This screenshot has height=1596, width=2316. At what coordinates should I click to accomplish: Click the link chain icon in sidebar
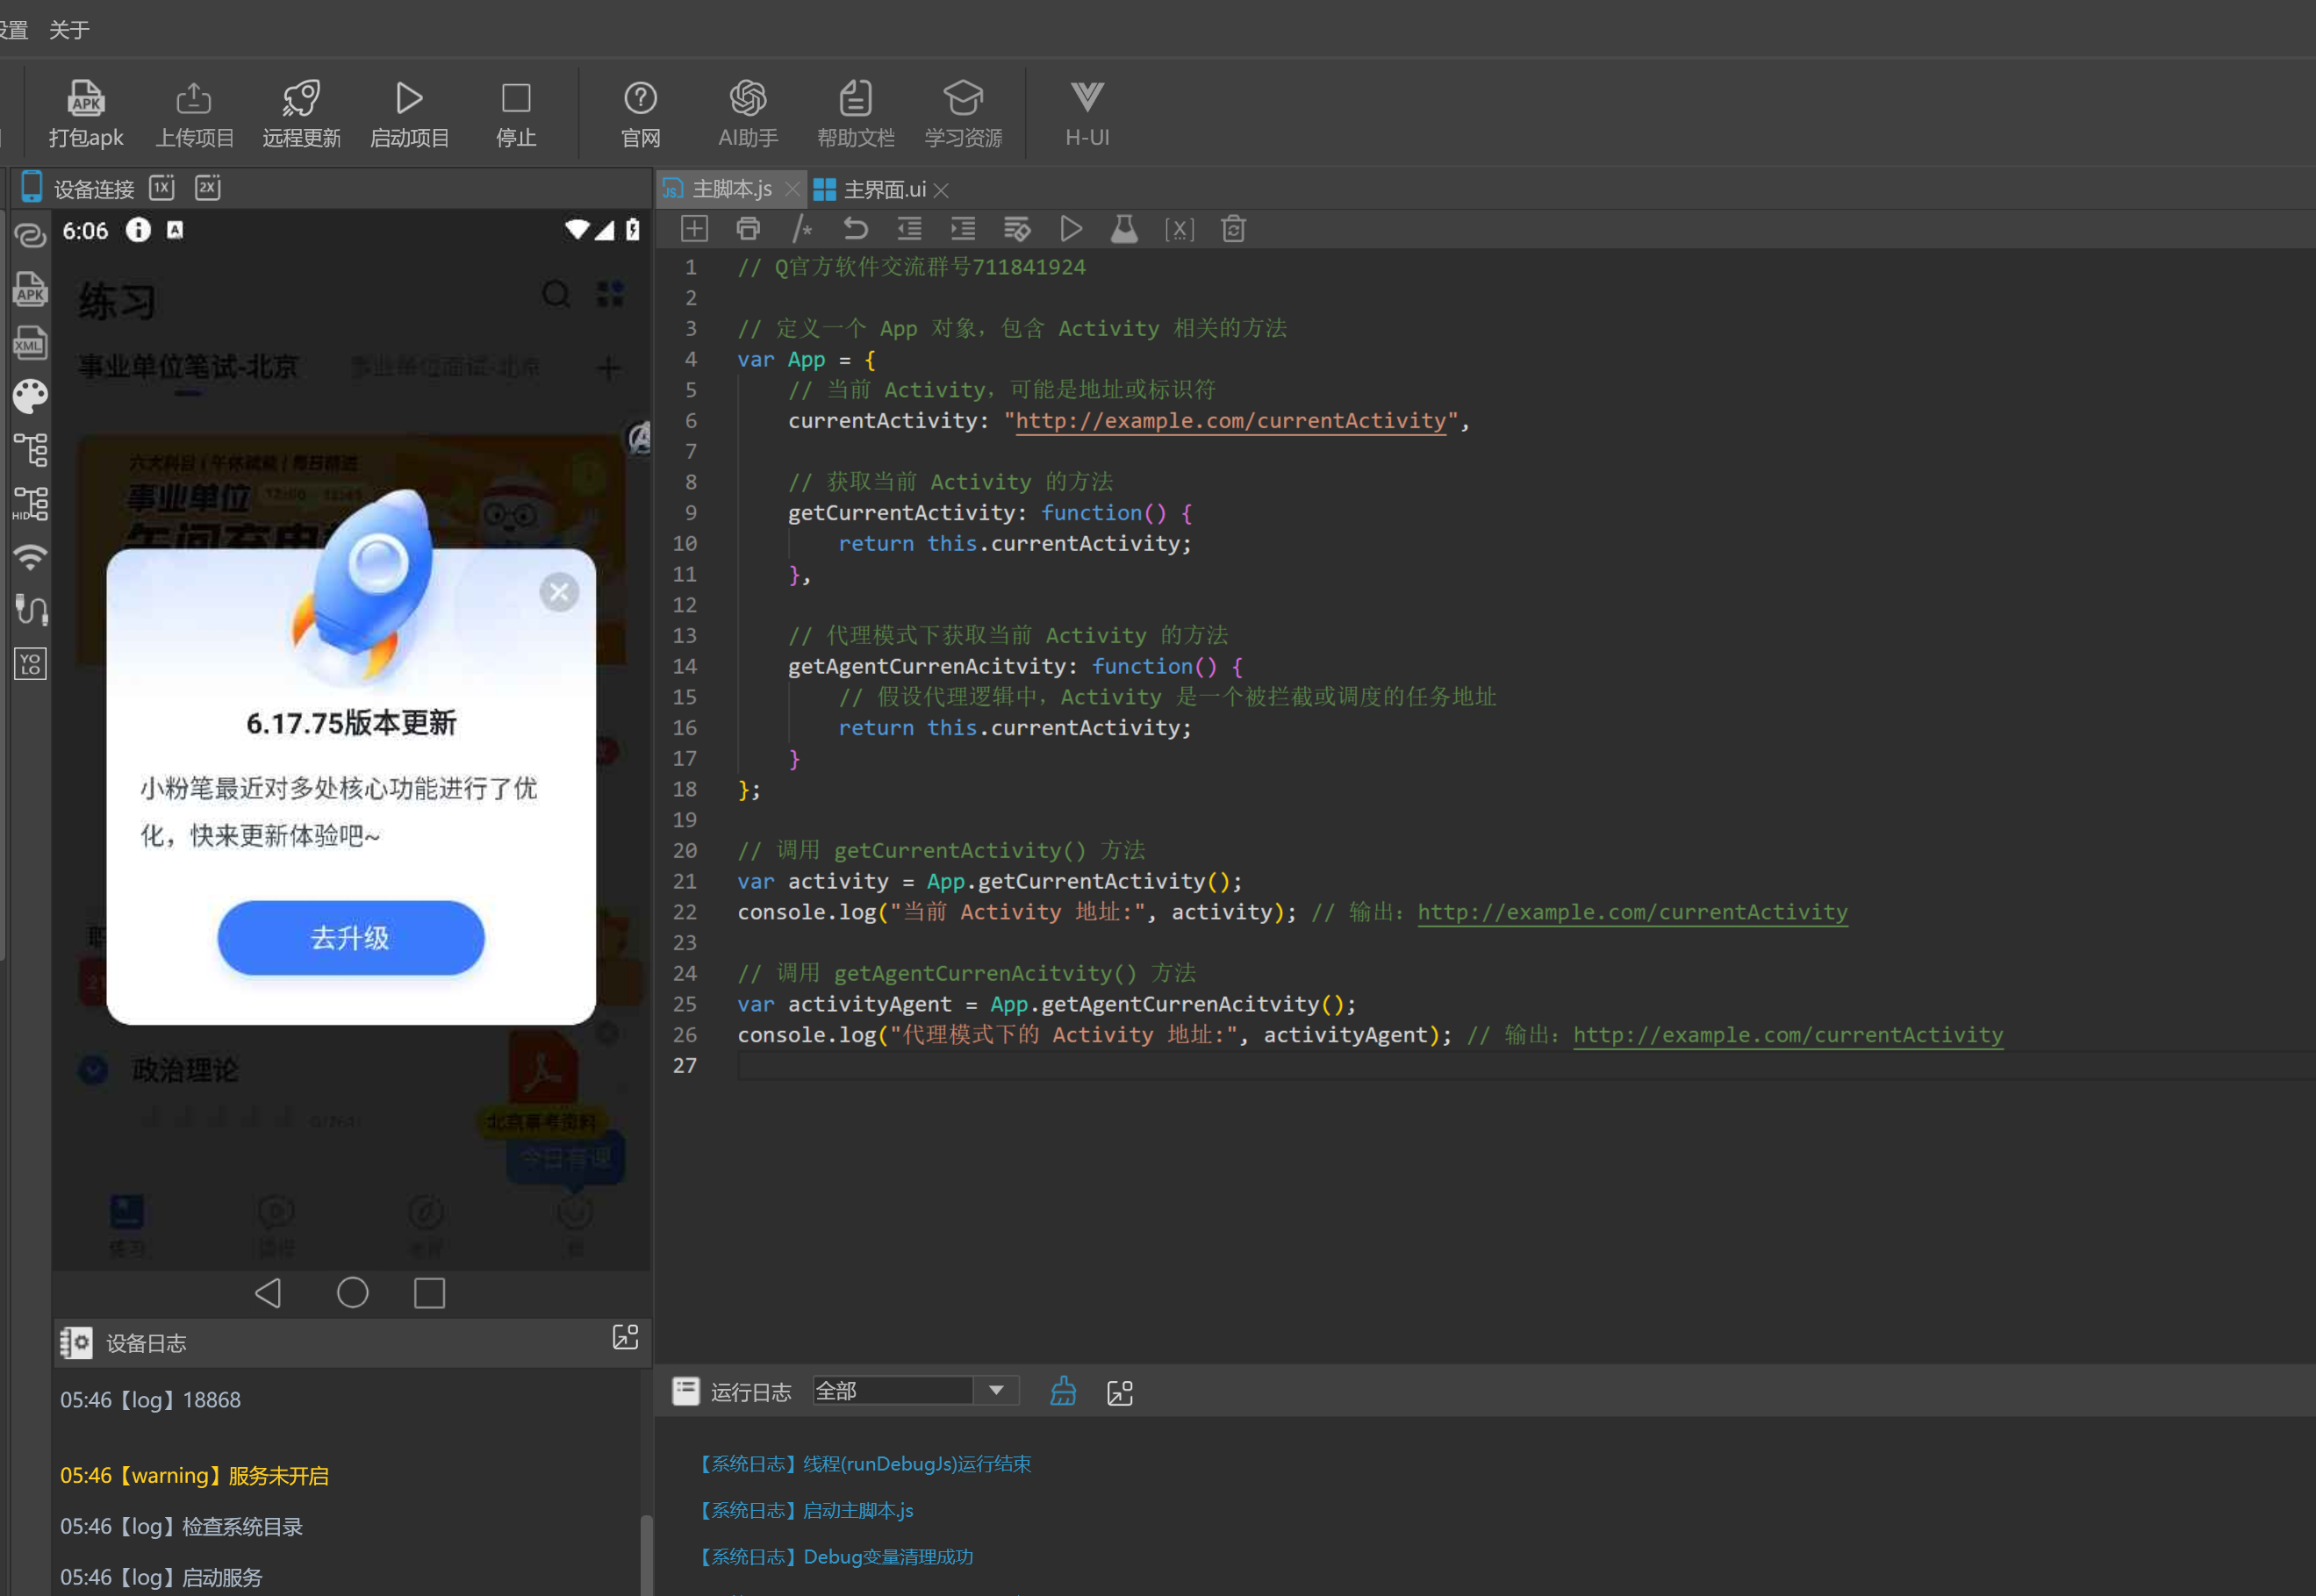(30, 235)
